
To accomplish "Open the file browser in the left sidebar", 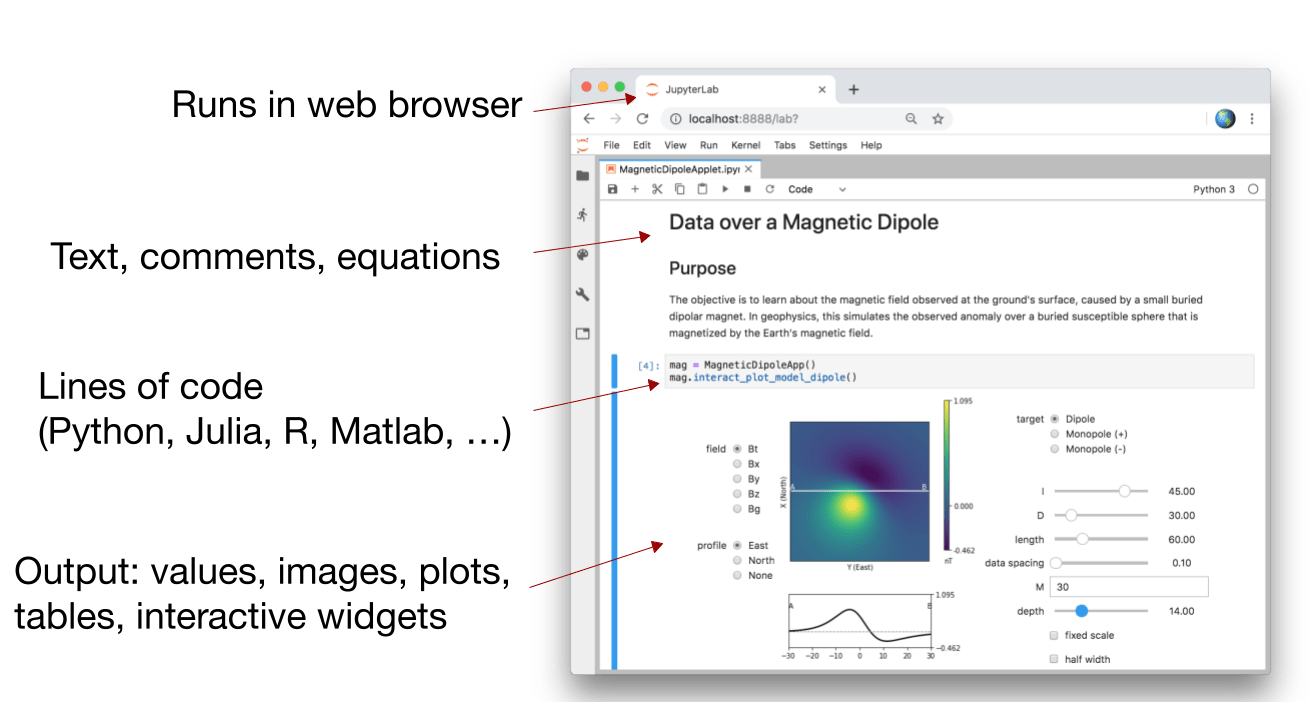I will point(582,174).
